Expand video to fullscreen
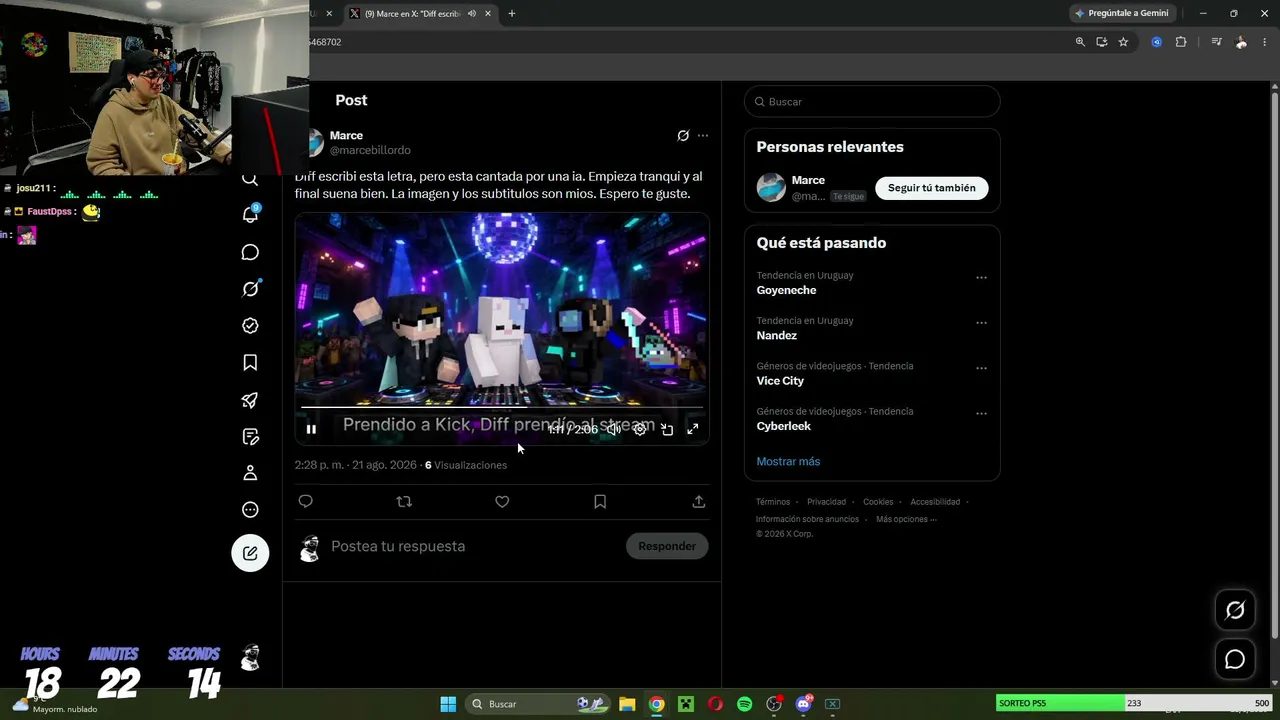 693,429
